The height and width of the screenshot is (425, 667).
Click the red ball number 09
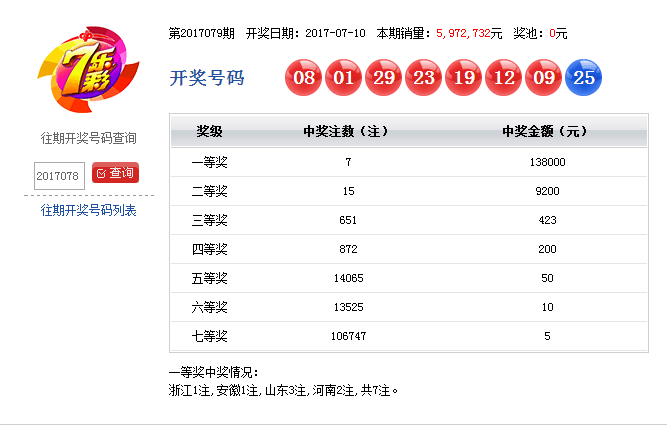click(544, 79)
